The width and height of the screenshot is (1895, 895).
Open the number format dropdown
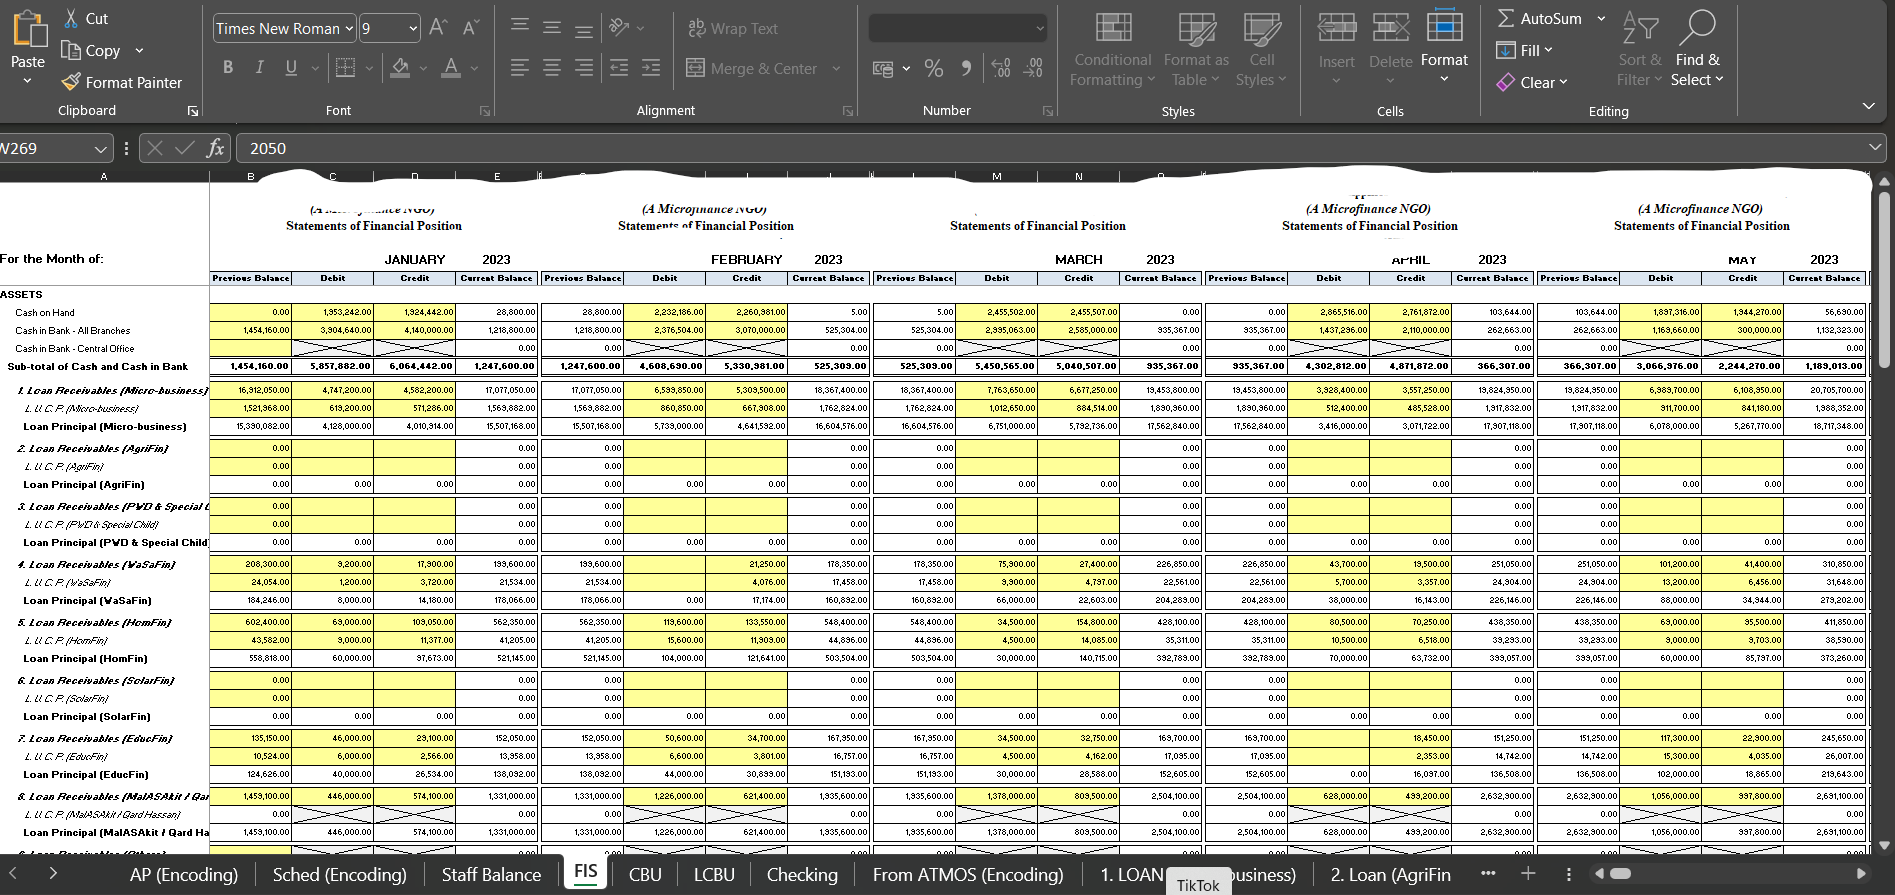tap(1040, 28)
